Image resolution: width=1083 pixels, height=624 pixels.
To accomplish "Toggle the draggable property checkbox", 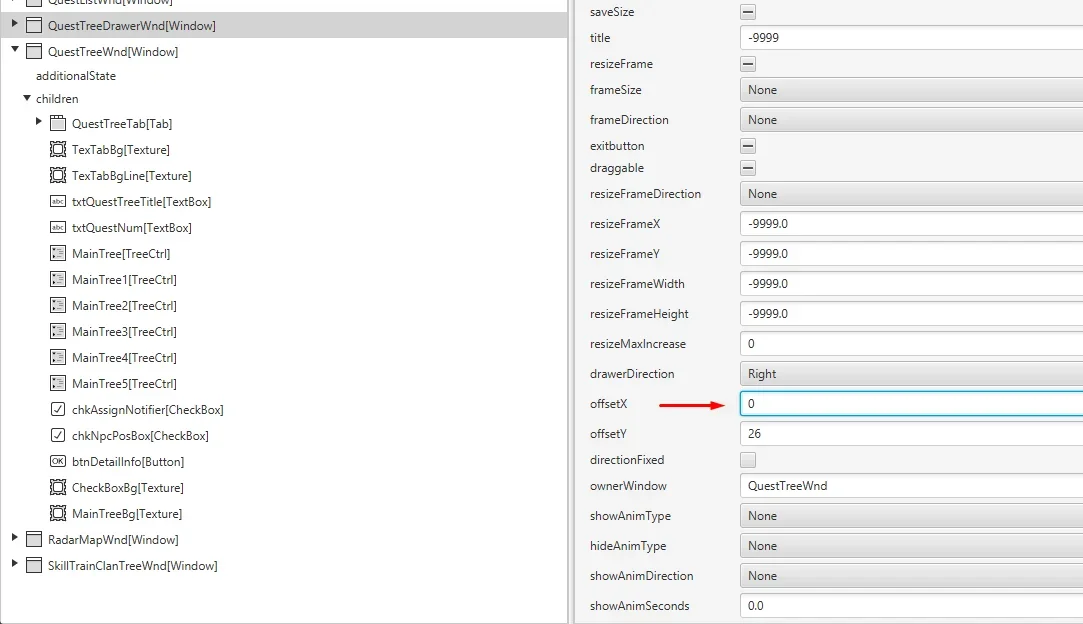I will tap(748, 168).
